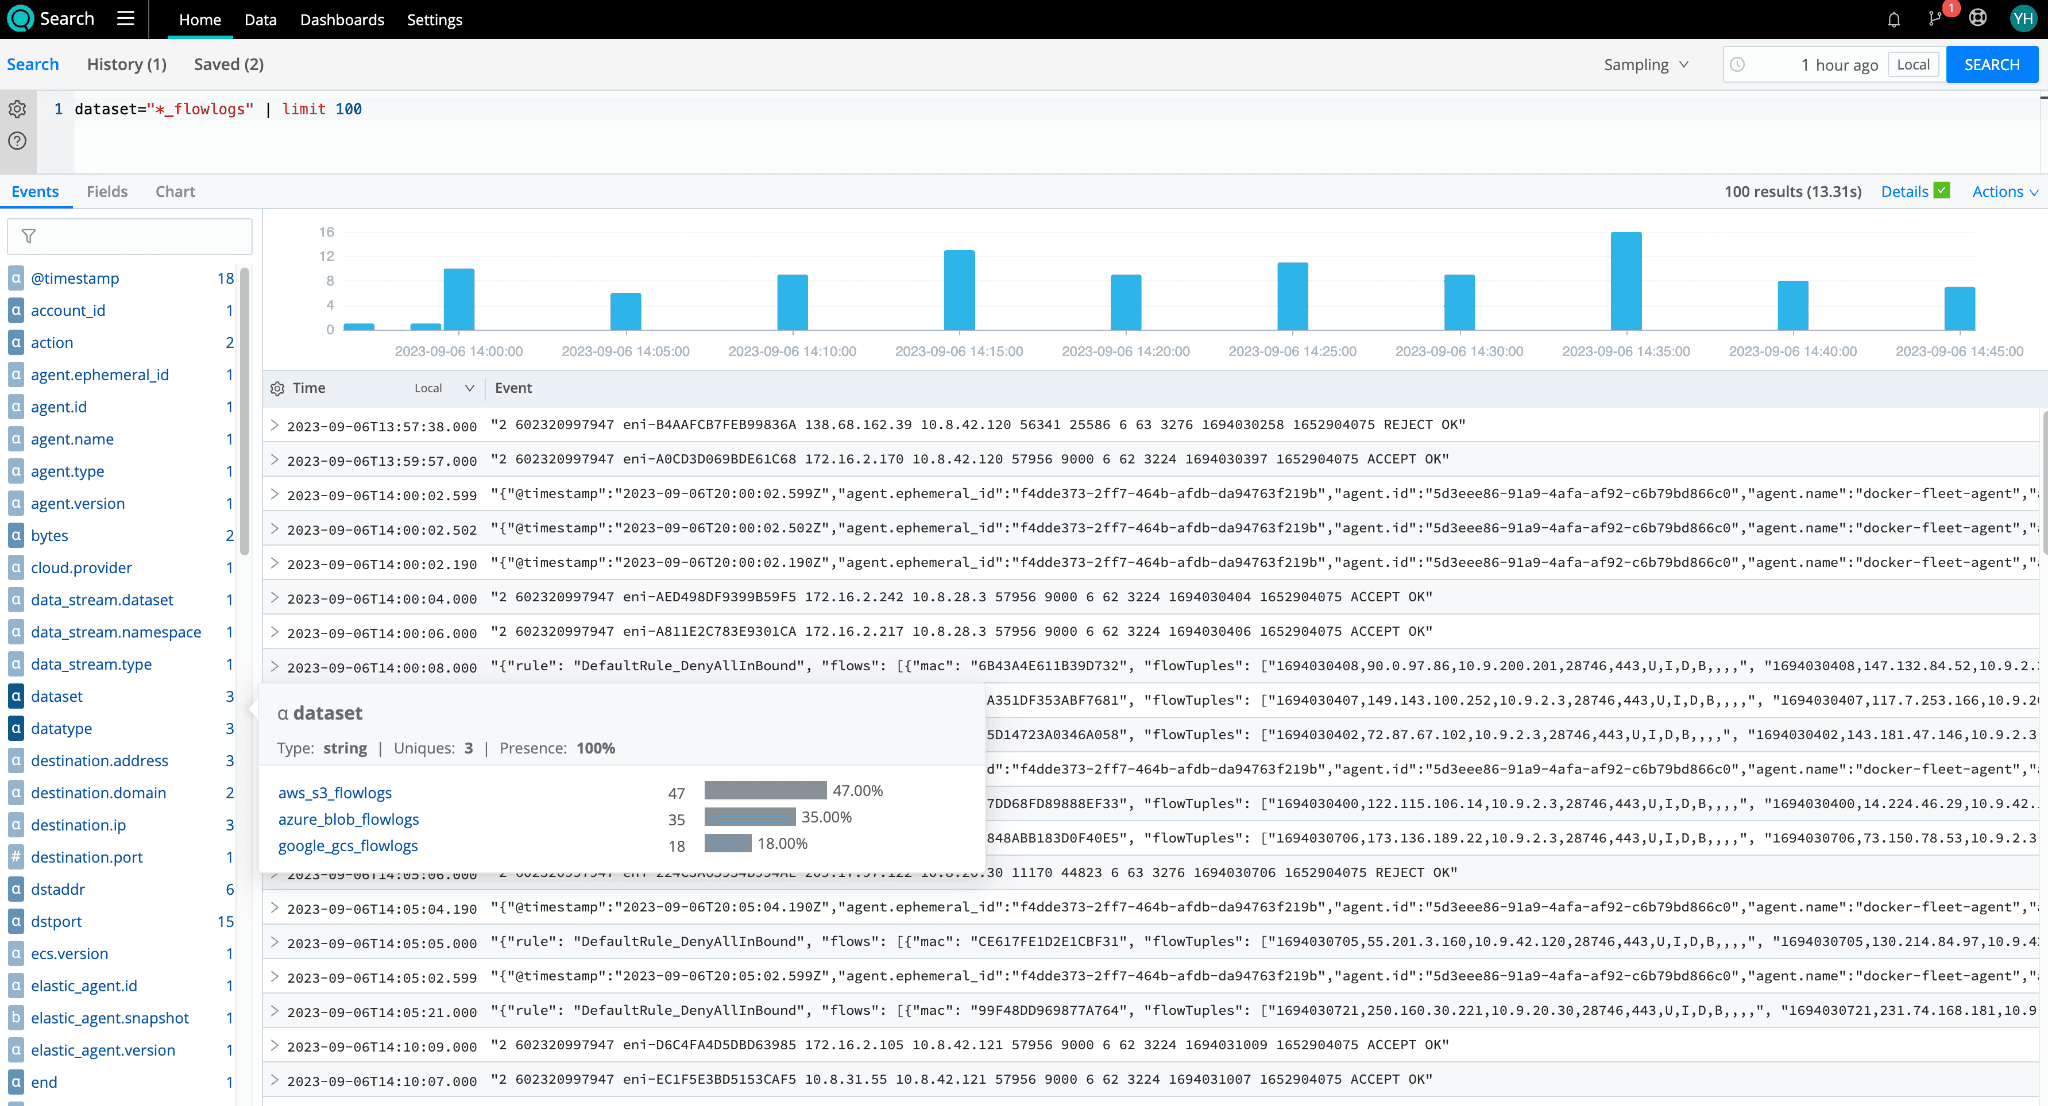Open the Dashboards menu item
This screenshot has width=2048, height=1106.
pyautogui.click(x=342, y=20)
